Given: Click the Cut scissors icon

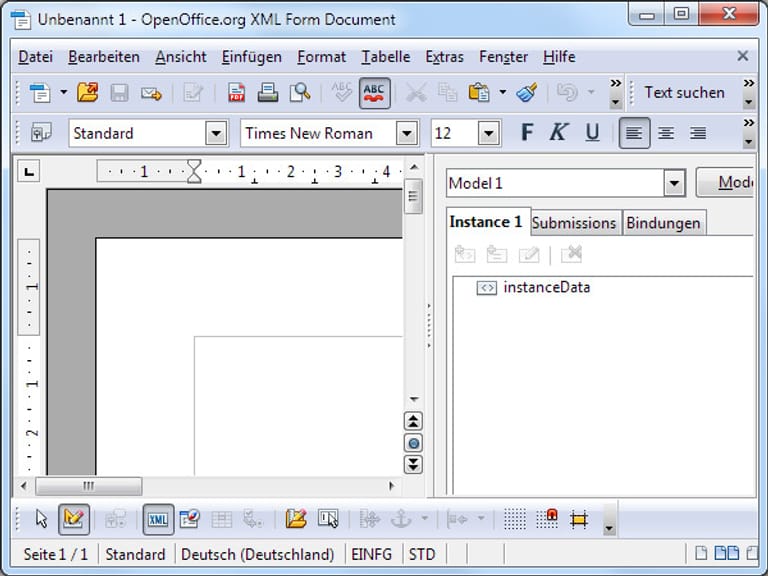Looking at the screenshot, I should point(416,93).
